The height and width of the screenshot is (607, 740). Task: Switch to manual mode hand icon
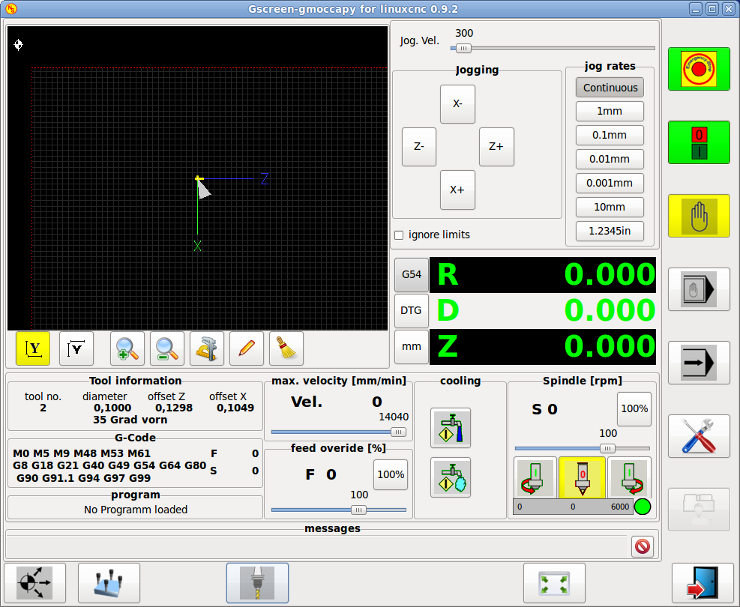coord(699,215)
